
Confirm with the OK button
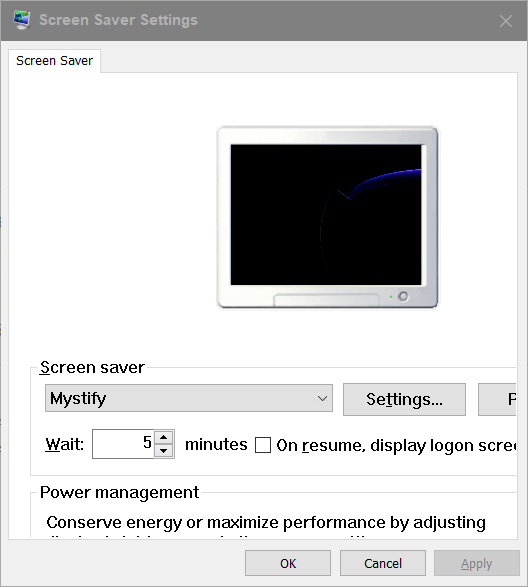[x=288, y=563]
